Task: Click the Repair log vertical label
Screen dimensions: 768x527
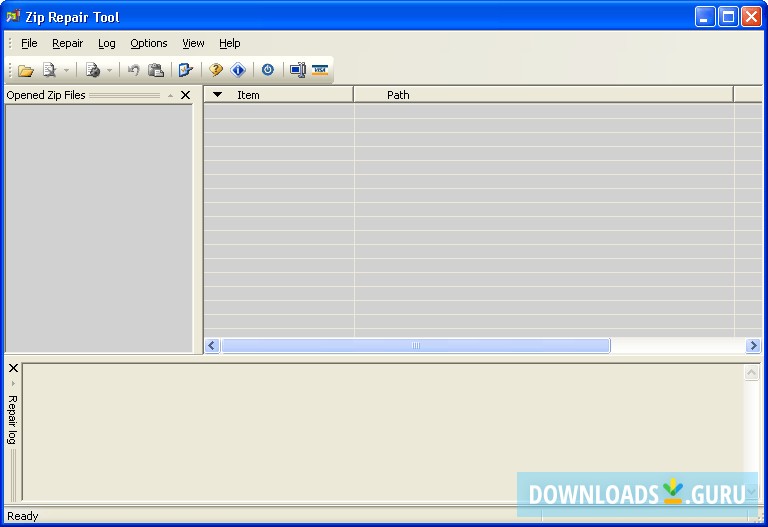Action: click(13, 420)
